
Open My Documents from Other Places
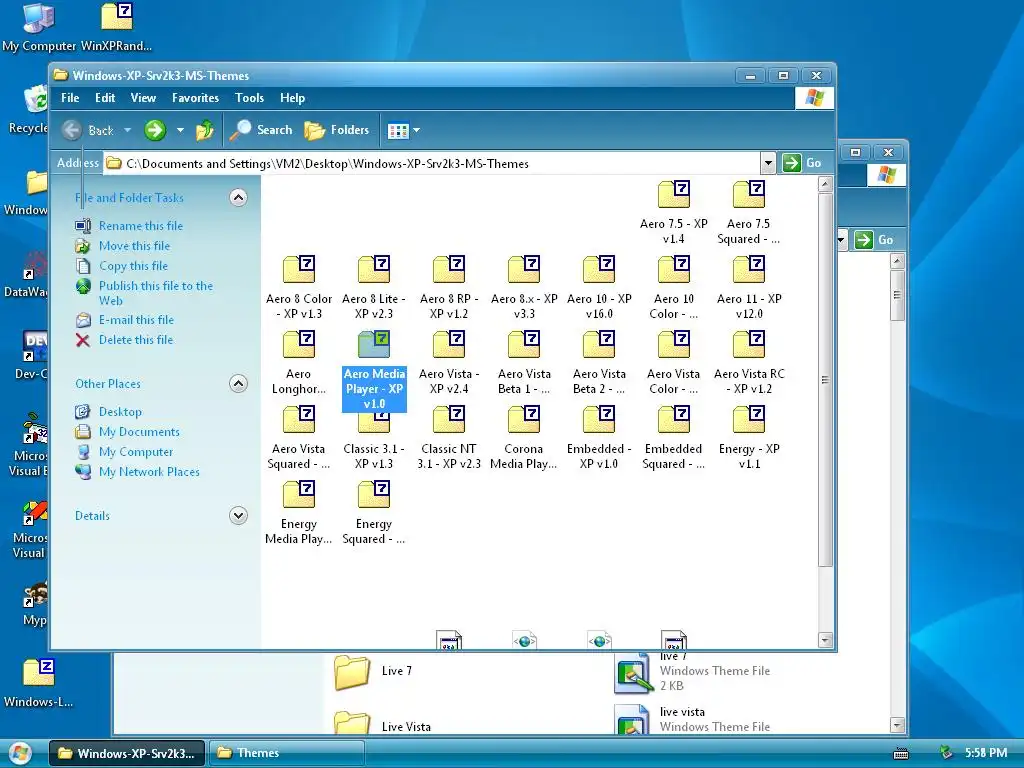pos(139,432)
